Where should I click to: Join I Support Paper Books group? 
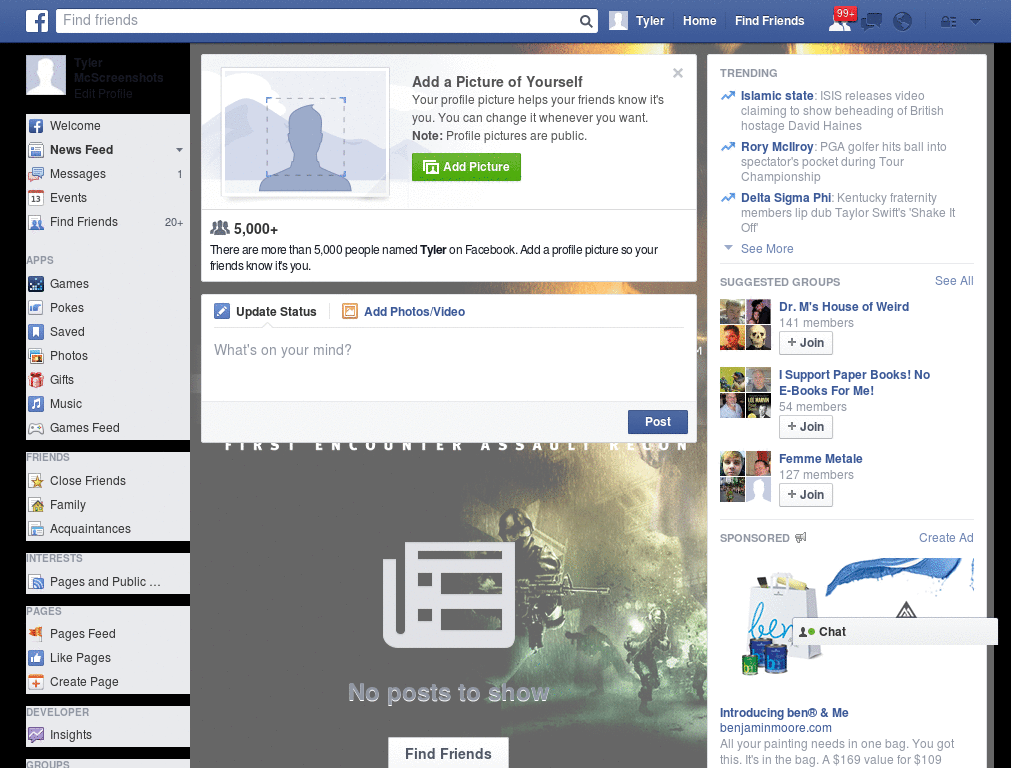806,427
